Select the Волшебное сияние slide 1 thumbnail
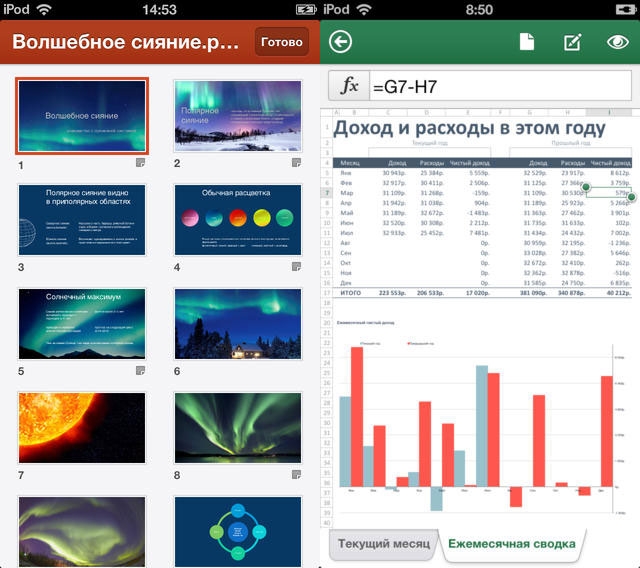640x568 pixels. [x=82, y=116]
